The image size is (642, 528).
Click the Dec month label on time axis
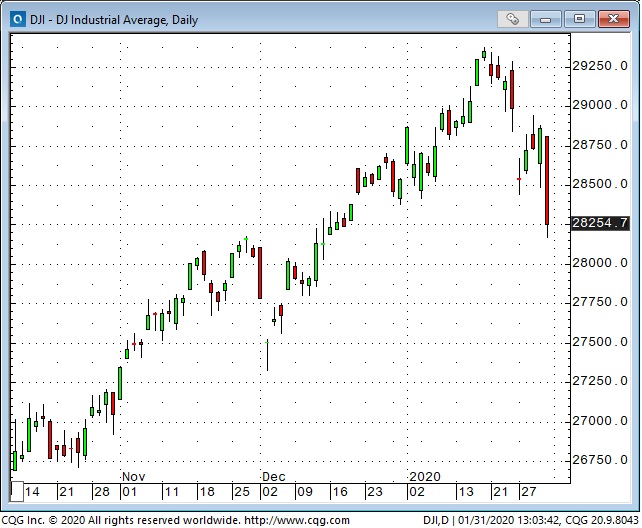pyautogui.click(x=274, y=477)
